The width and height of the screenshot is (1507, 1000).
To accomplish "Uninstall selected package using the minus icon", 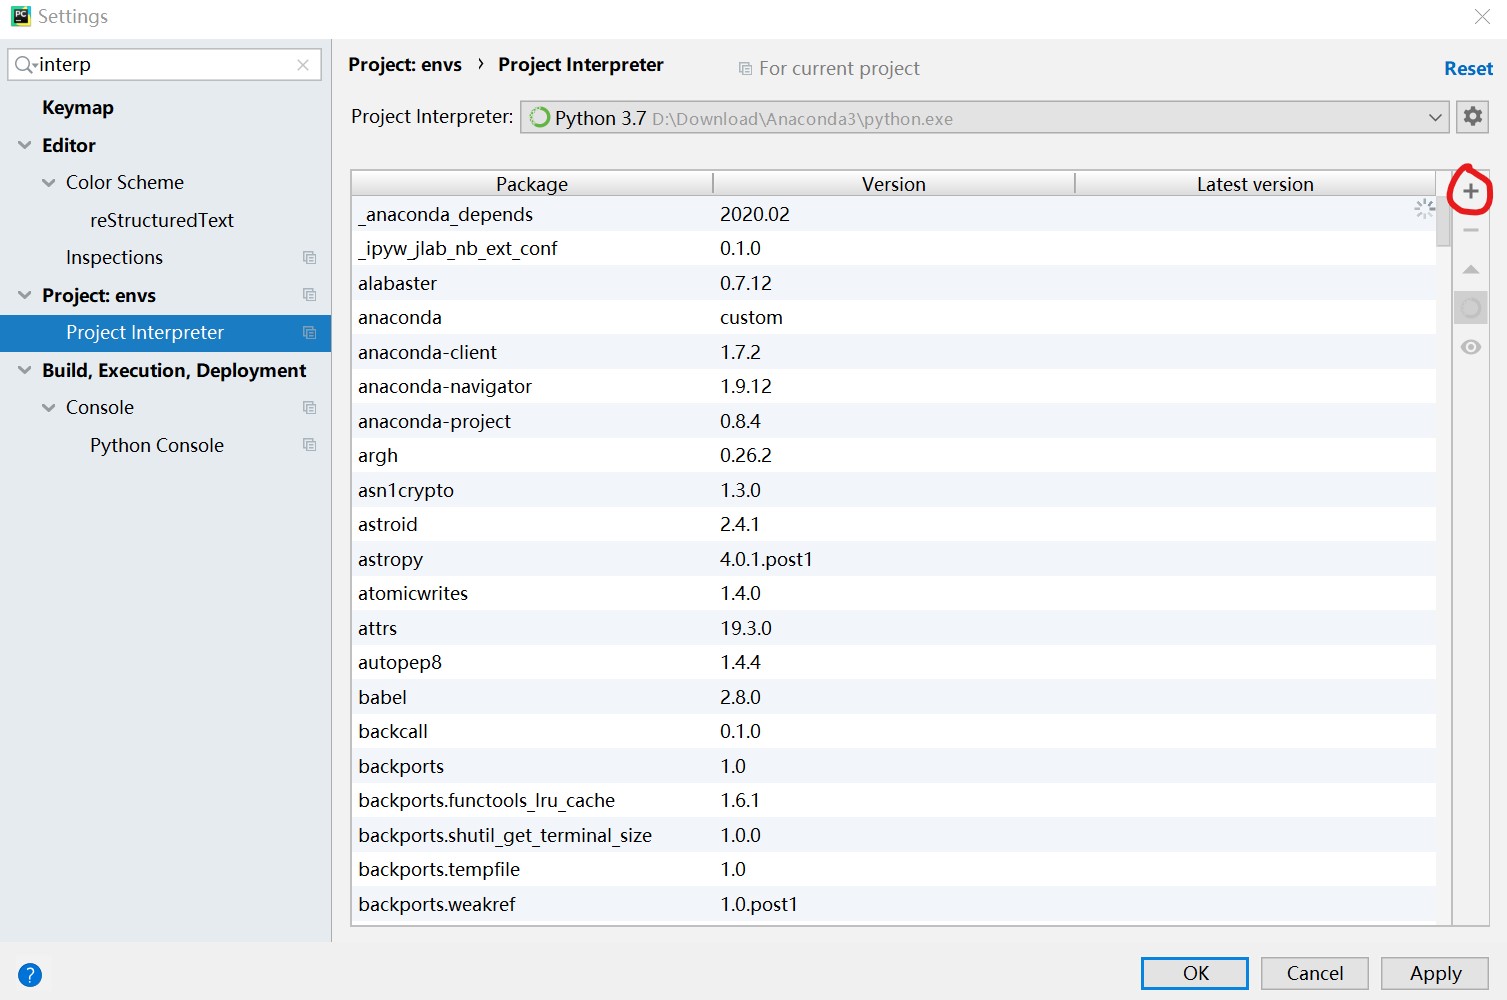I will pos(1469,229).
